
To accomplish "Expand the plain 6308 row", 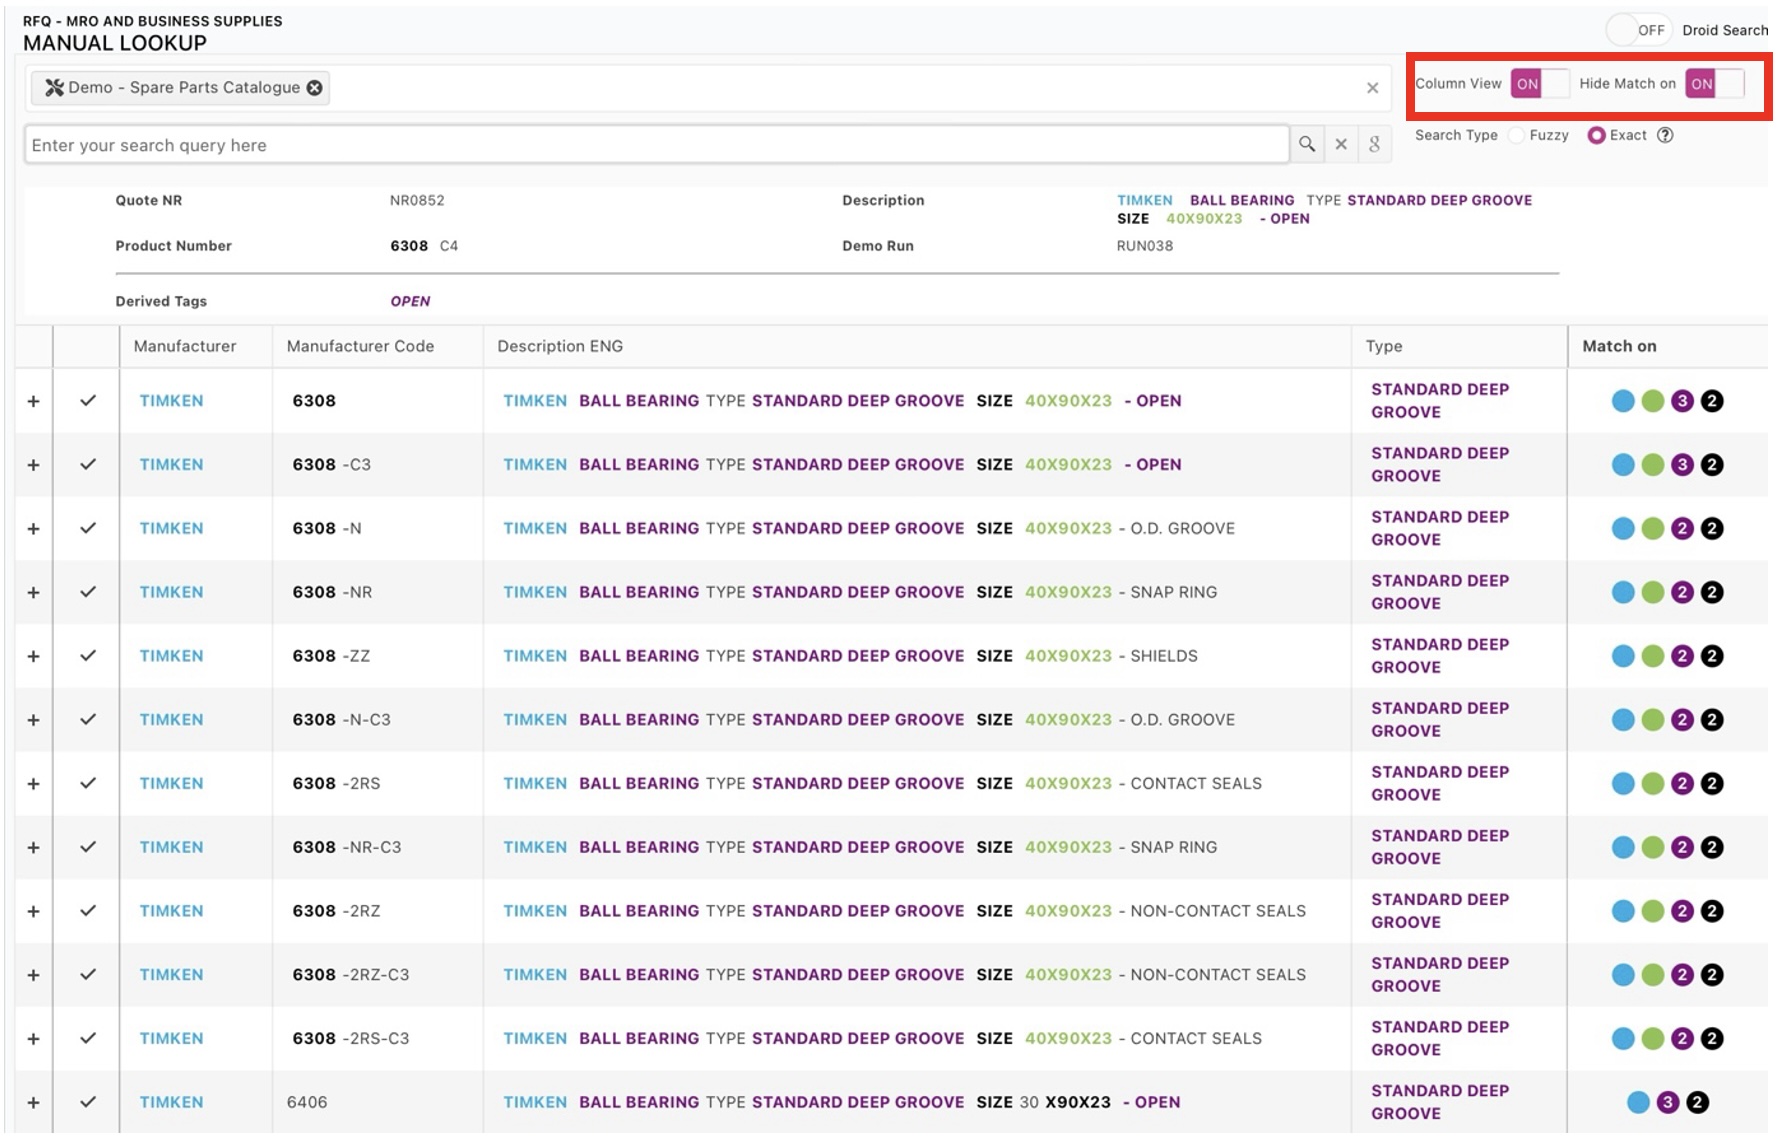I will tap(33, 401).
